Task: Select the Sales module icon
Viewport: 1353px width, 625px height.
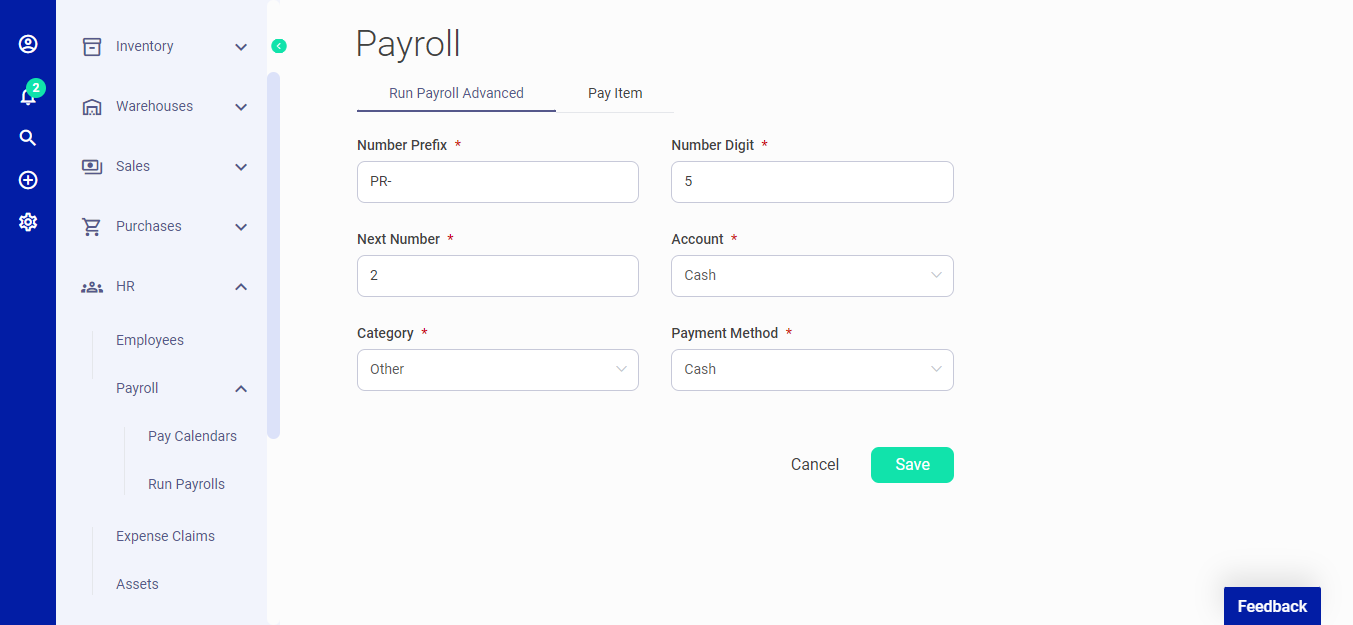Action: coord(91,166)
